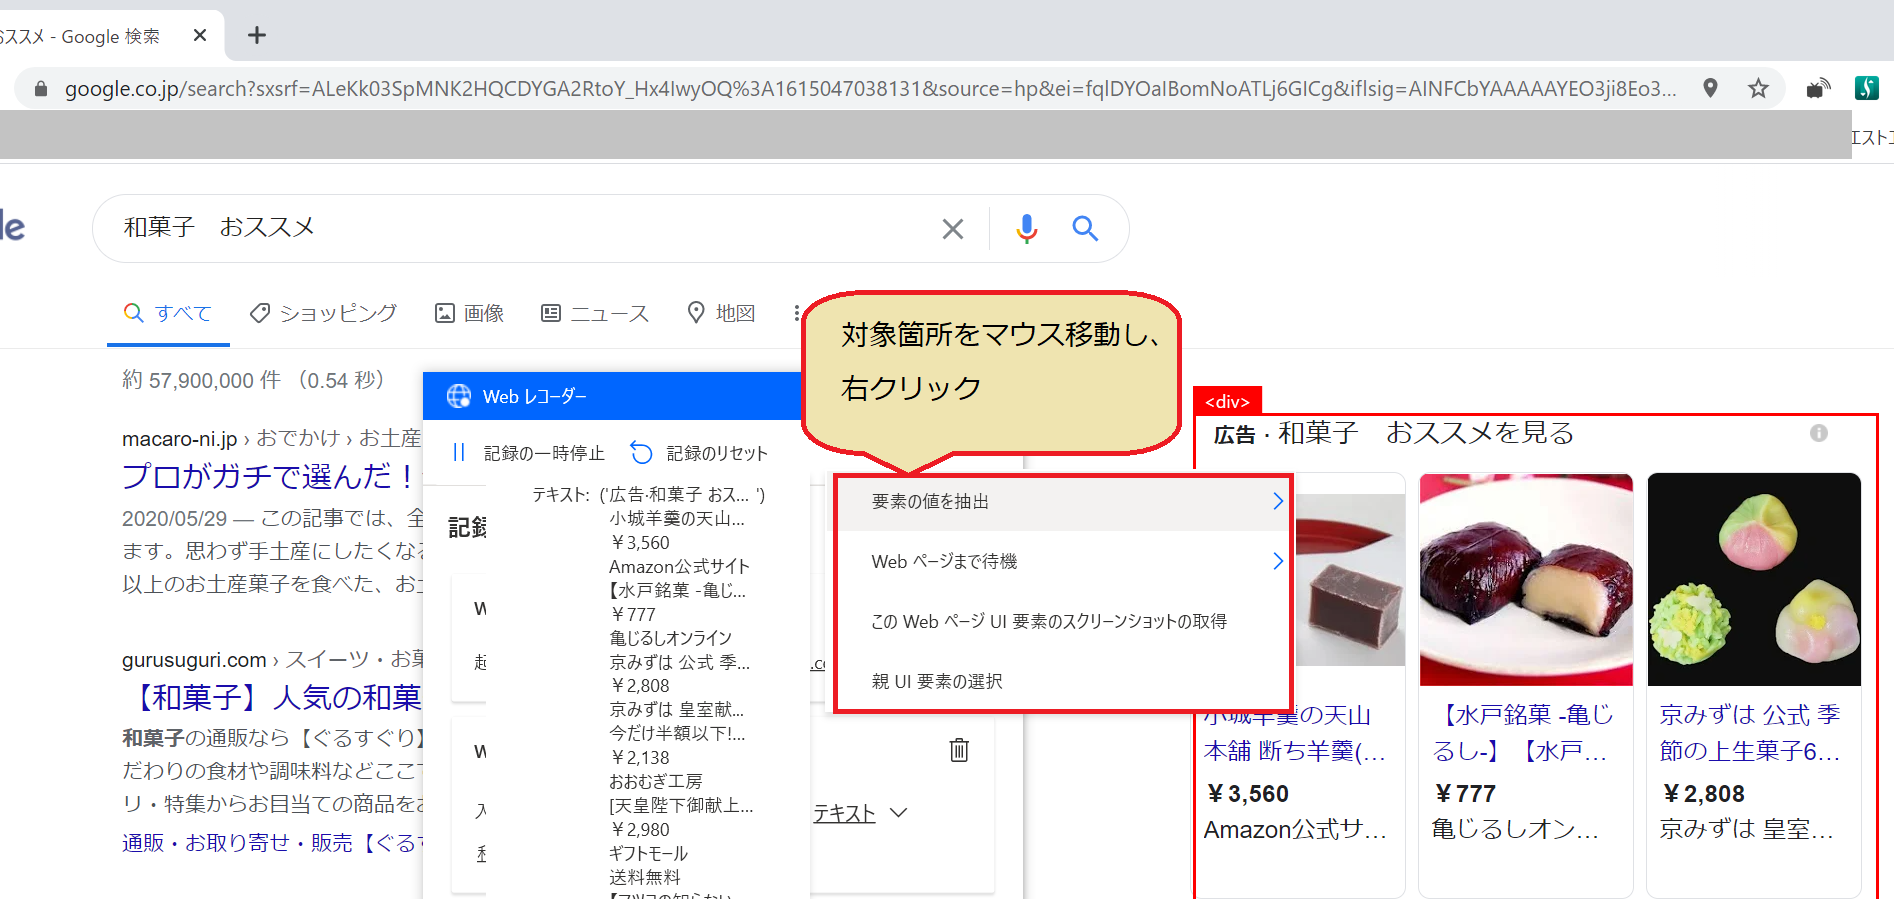Viewport: 1894px width, 899px height.
Task: Select 親 UI 要素の選択 menu entry
Action: 1064,682
